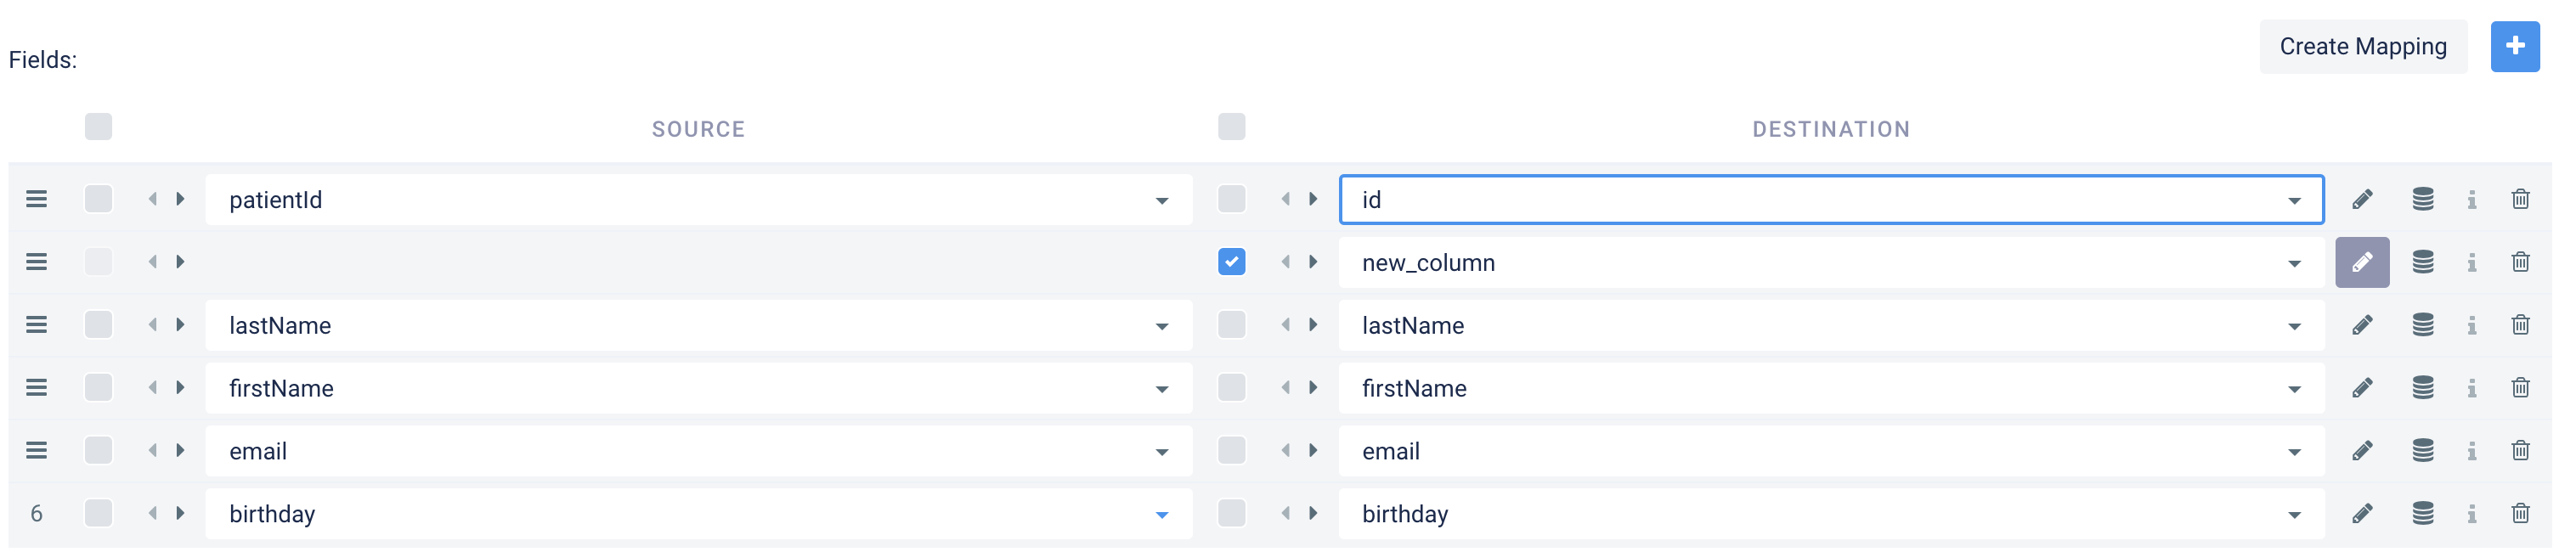This screenshot has width=2576, height=552.
Task: Click database icon on the email row
Action: (2422, 451)
